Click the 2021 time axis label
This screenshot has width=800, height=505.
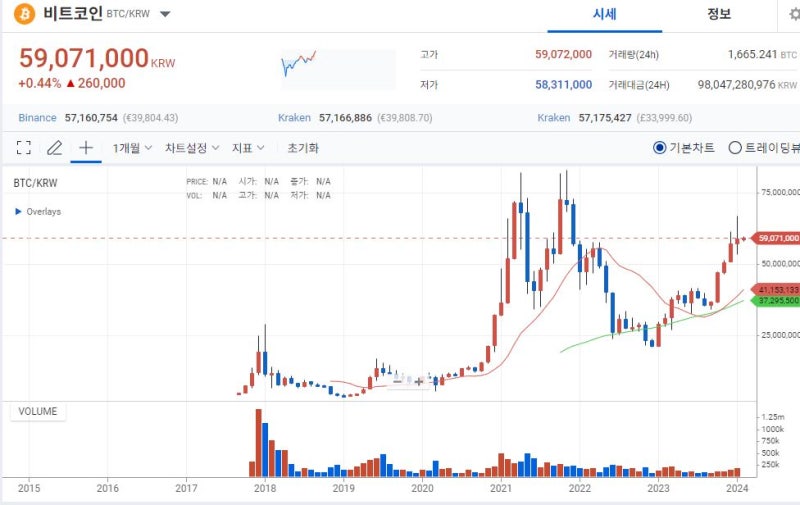click(x=501, y=488)
